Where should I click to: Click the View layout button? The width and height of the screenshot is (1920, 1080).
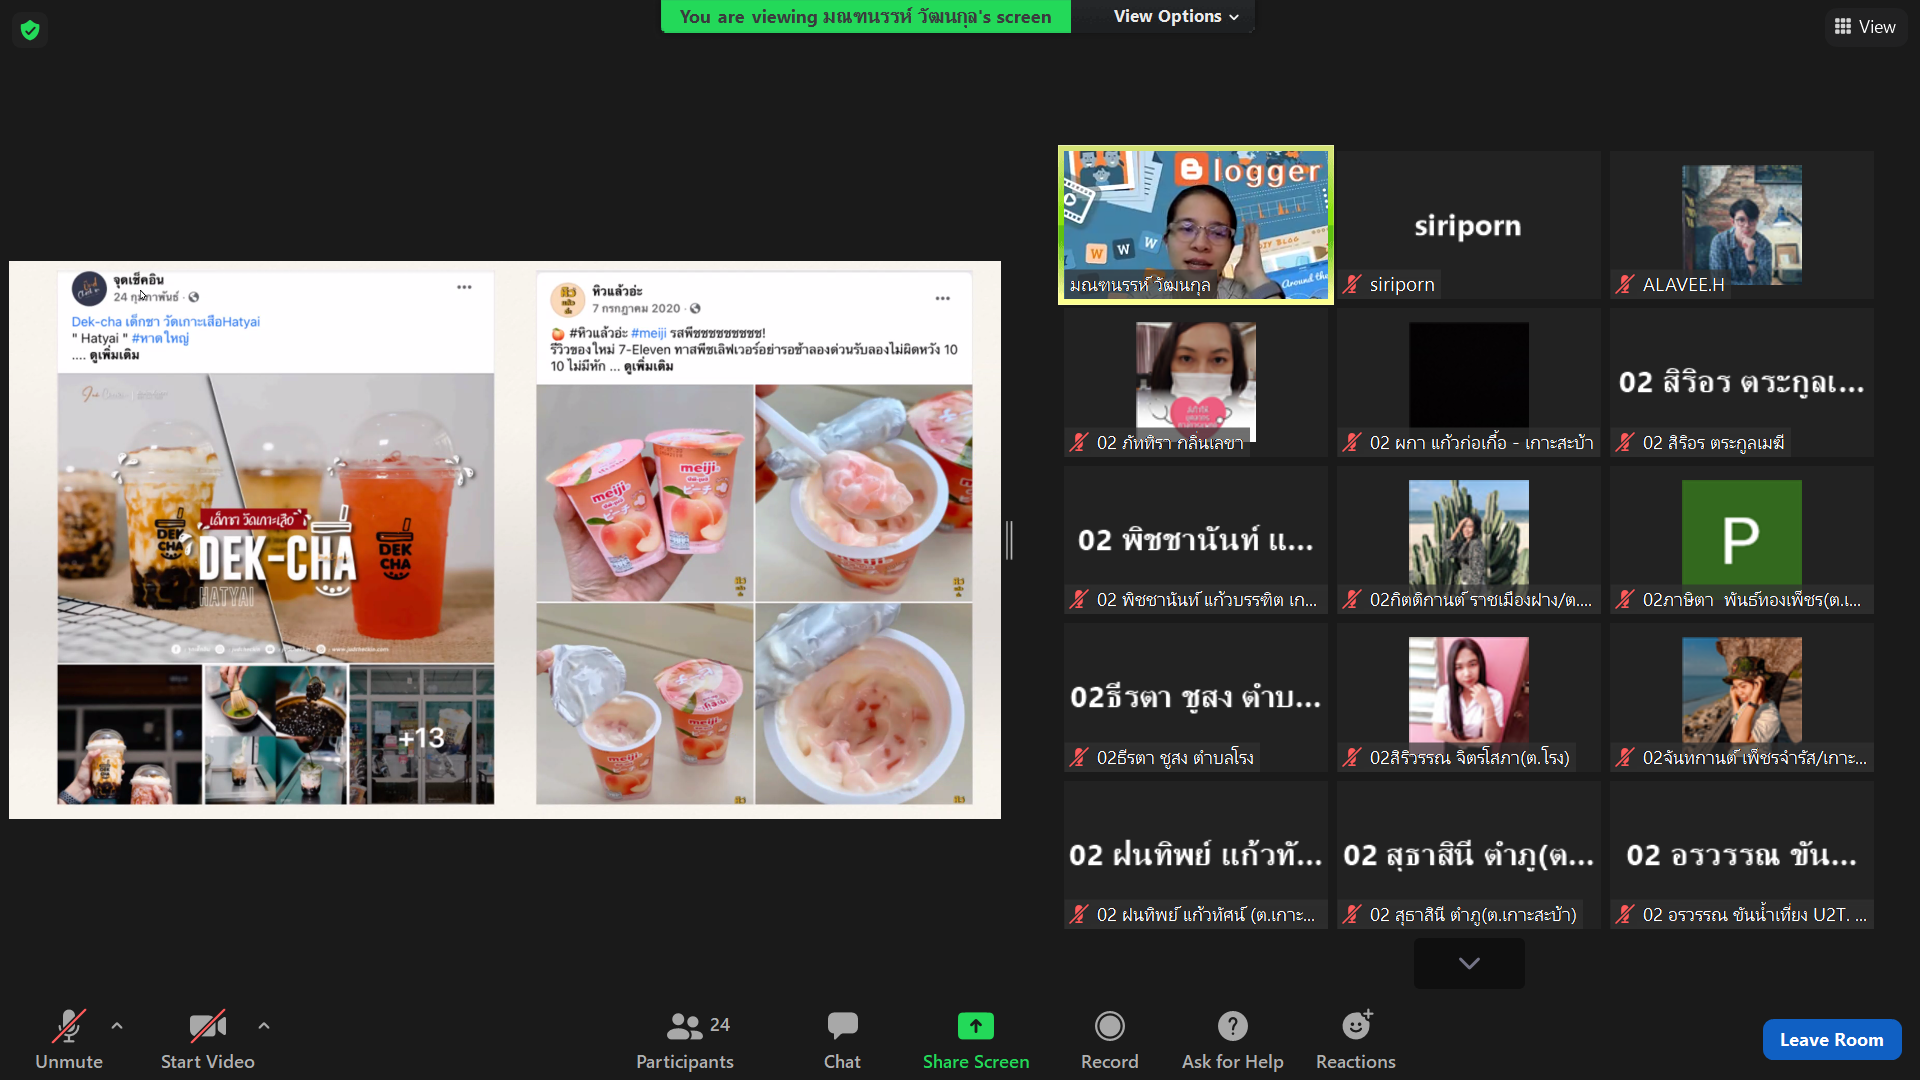pos(1866,27)
